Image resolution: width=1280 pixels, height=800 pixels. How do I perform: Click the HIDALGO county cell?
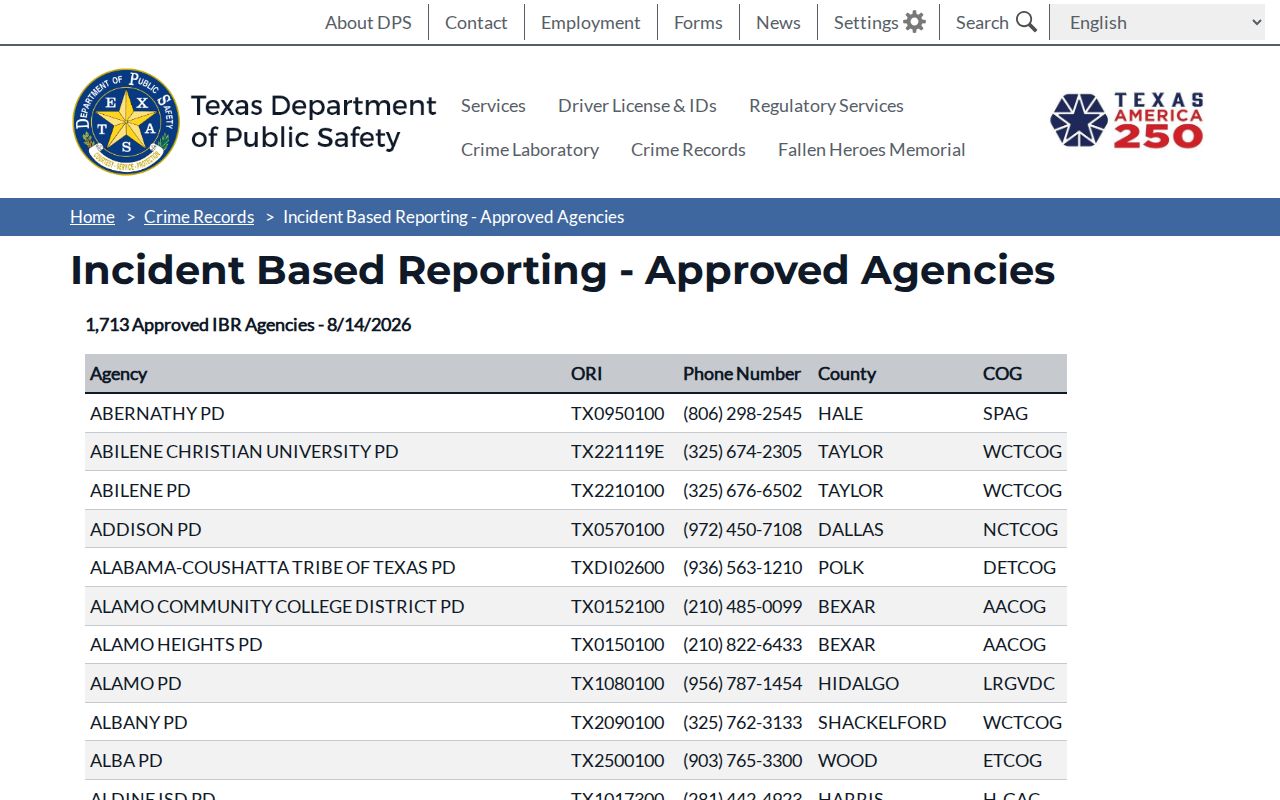click(x=858, y=683)
